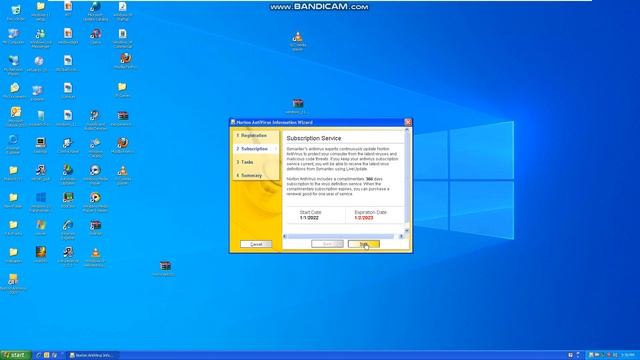Select step 4 Summary in wizard sidebar
The width and height of the screenshot is (640, 360).
256,176
